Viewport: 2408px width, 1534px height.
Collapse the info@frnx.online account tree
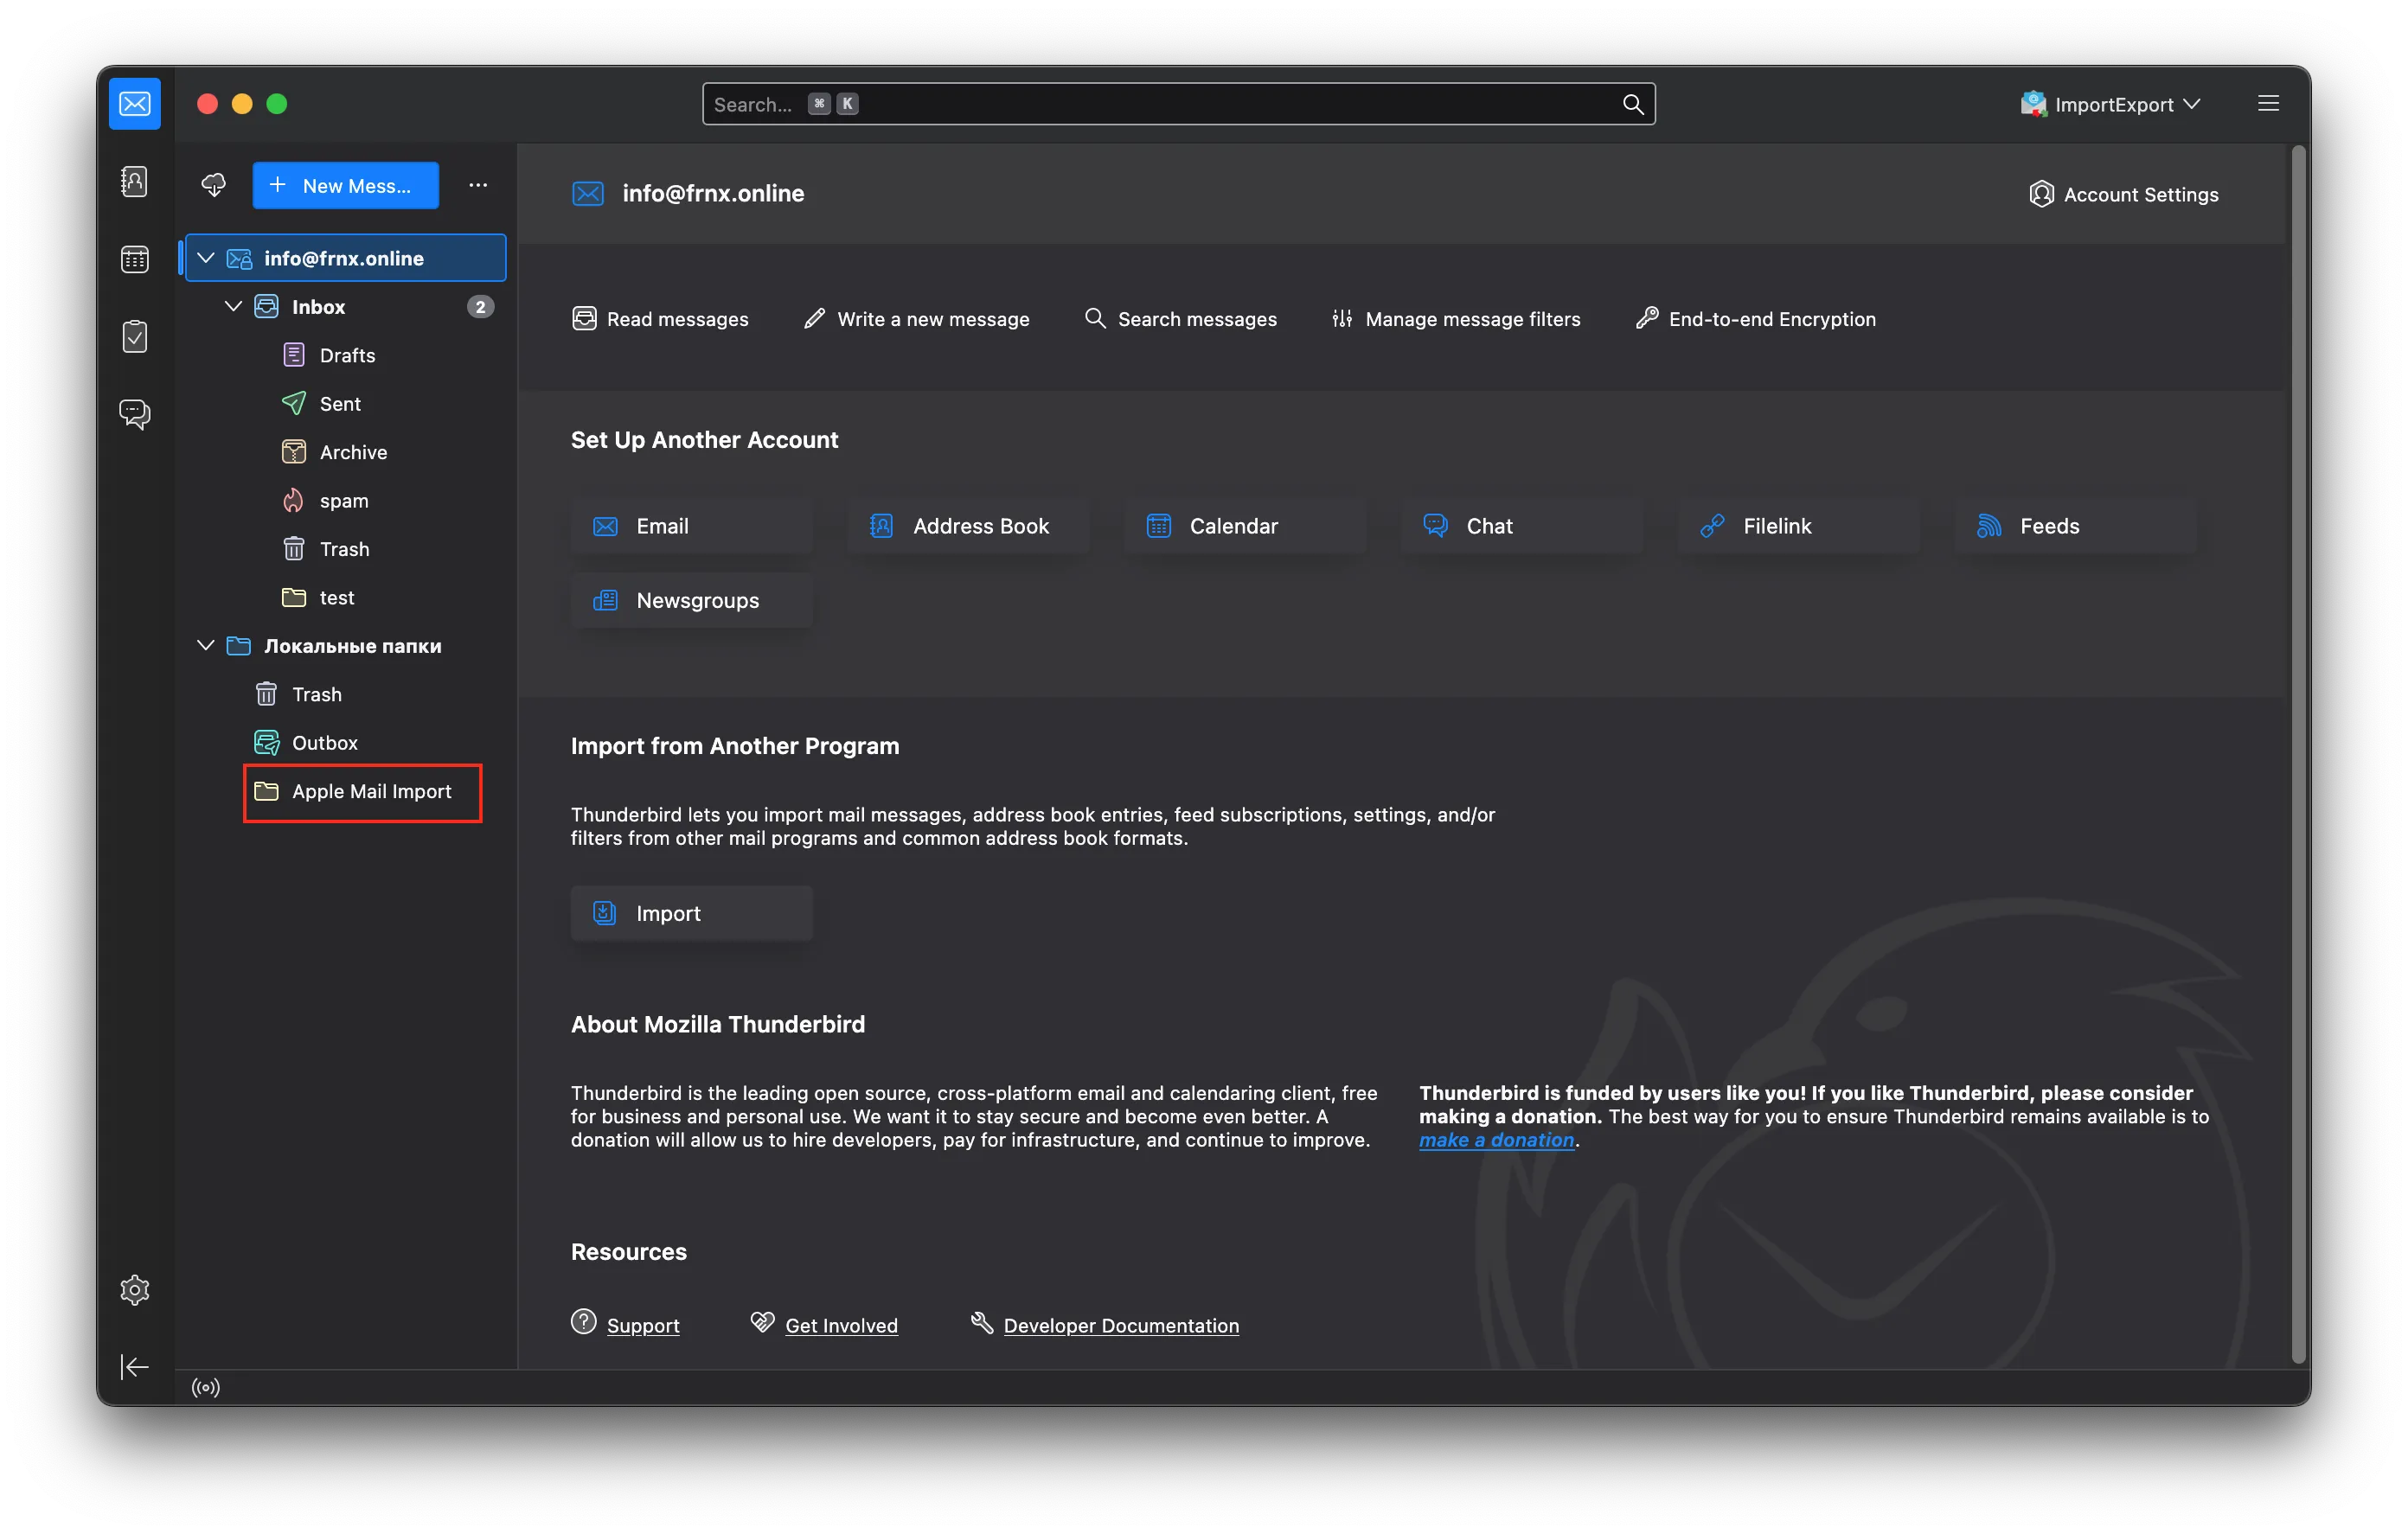point(206,258)
